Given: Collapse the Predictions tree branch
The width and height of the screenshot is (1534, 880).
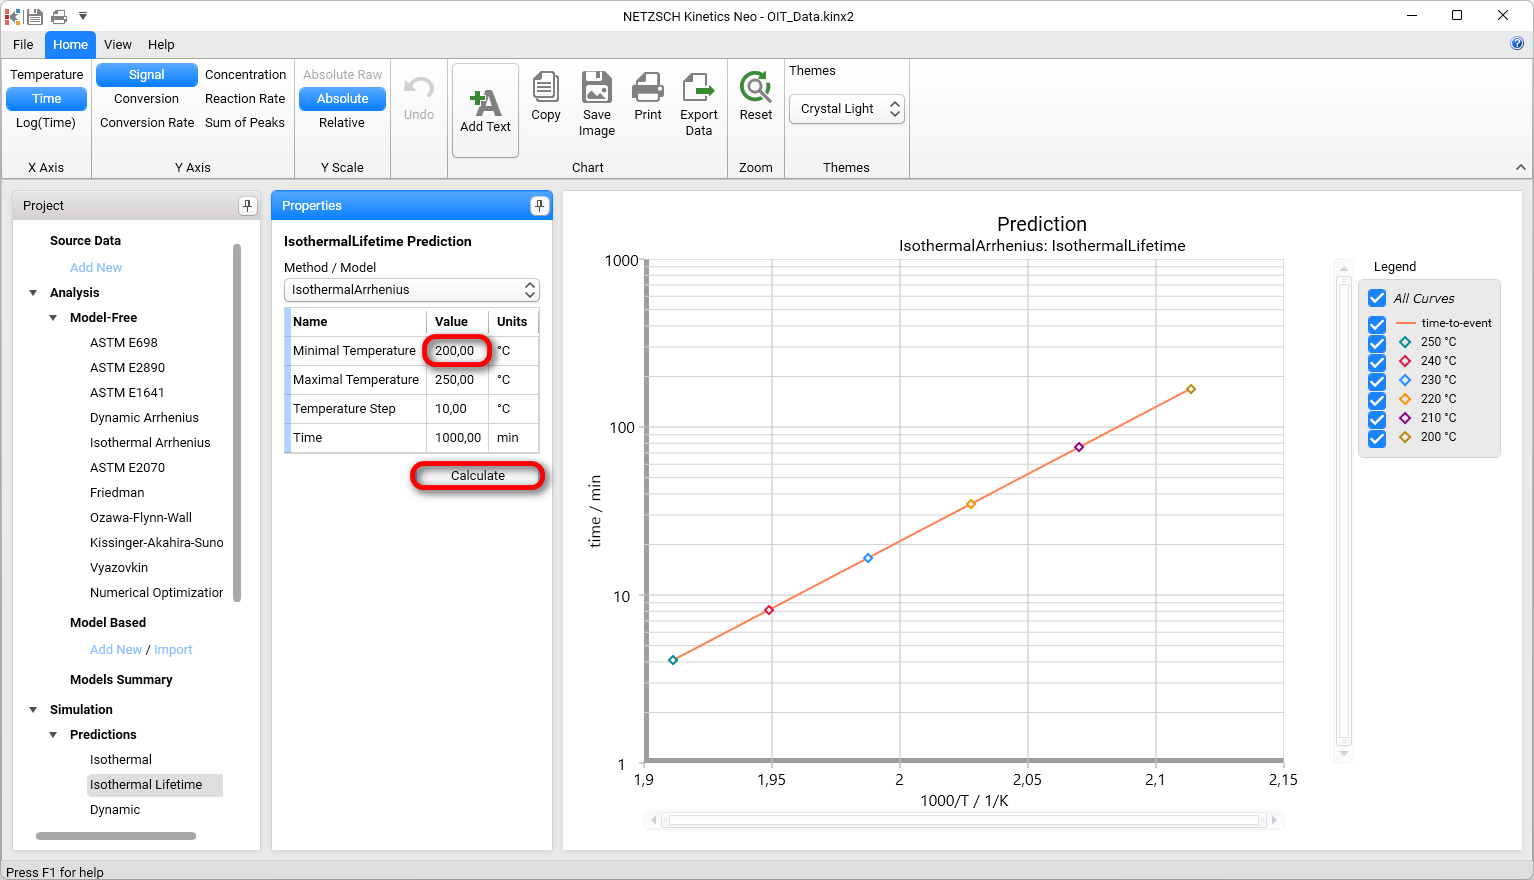Looking at the screenshot, I should click(x=52, y=734).
